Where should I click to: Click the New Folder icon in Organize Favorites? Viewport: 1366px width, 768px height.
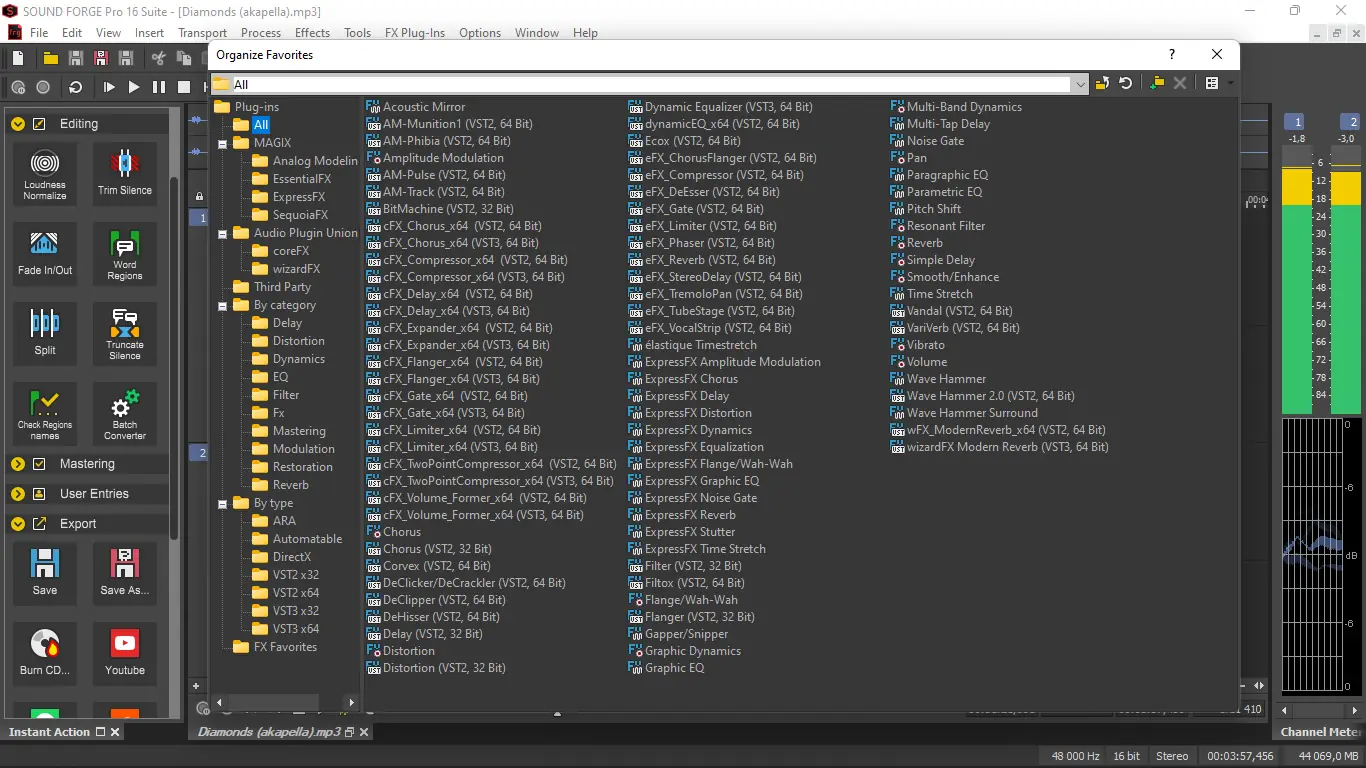(x=1157, y=84)
